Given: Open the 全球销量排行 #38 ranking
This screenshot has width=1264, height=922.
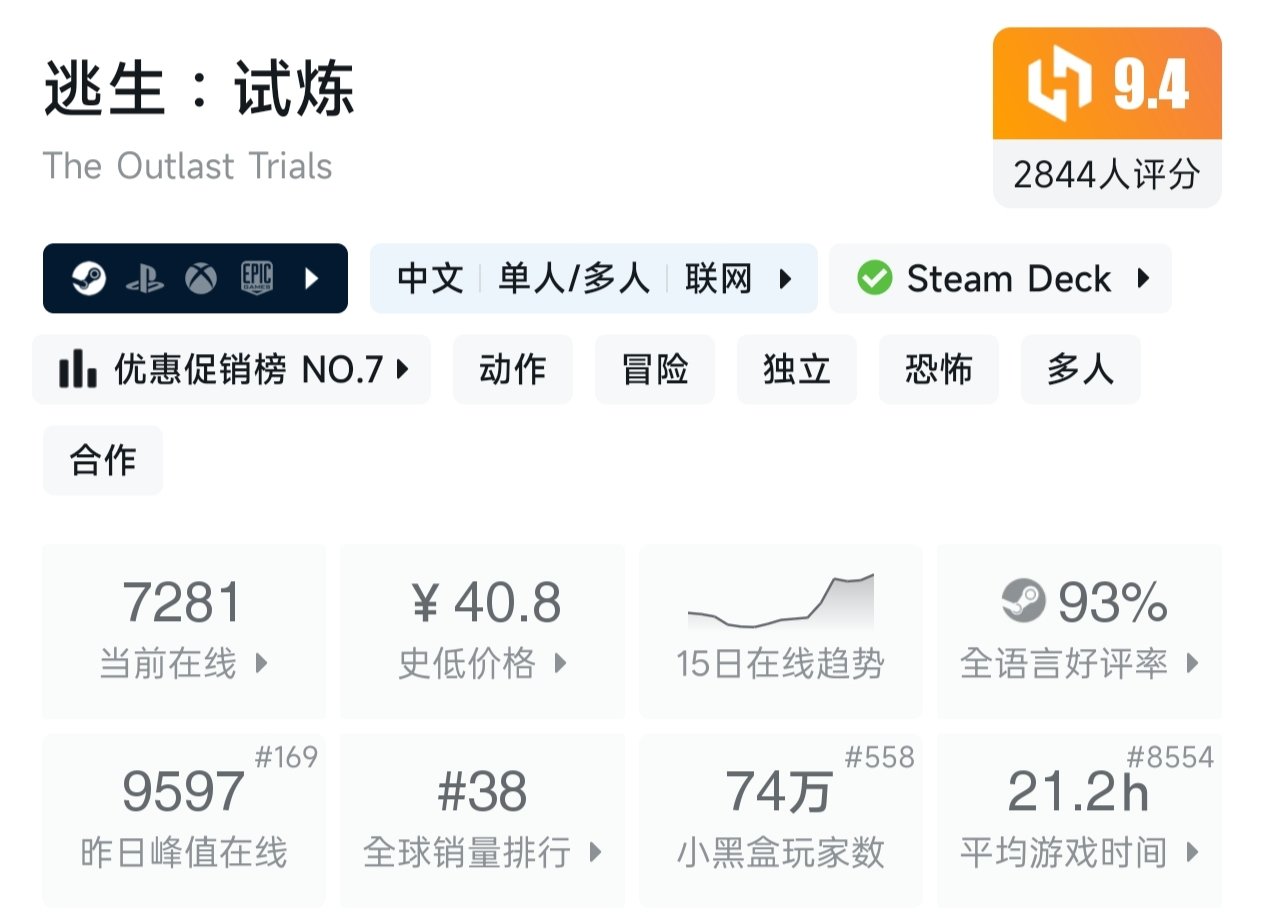Looking at the screenshot, I should pyautogui.click(x=484, y=820).
